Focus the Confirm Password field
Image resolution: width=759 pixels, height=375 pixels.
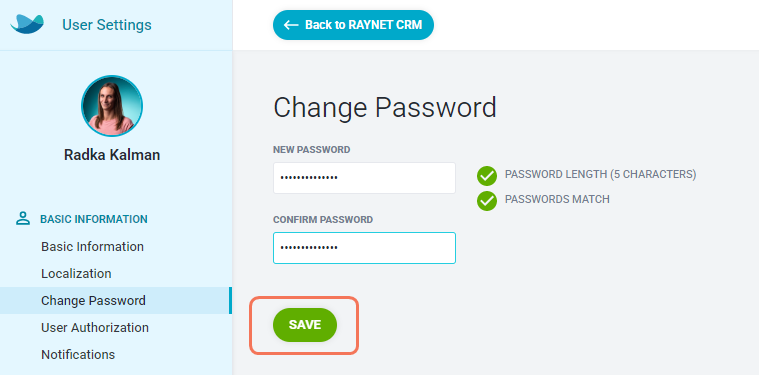364,248
